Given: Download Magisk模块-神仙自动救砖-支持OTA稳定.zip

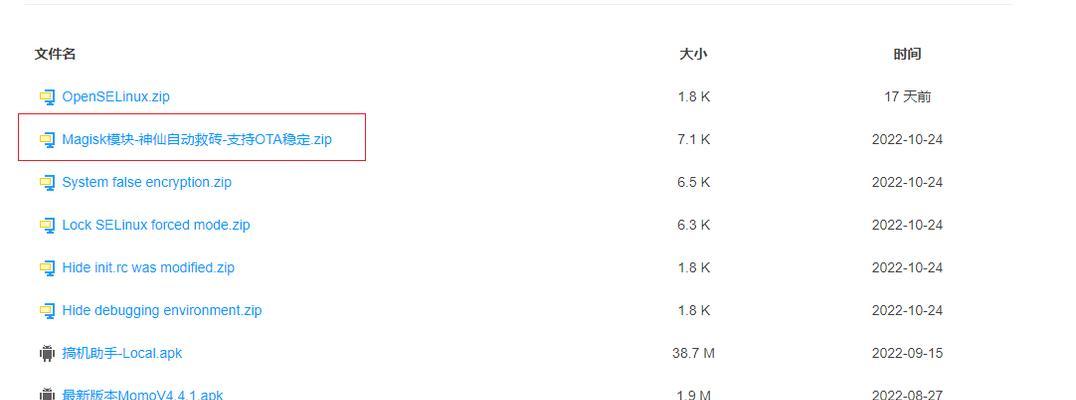Looking at the screenshot, I should [197, 139].
